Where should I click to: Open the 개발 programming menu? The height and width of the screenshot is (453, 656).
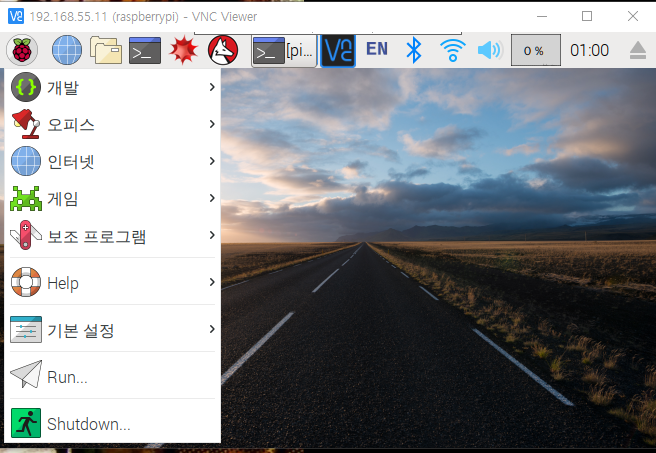click(113, 87)
